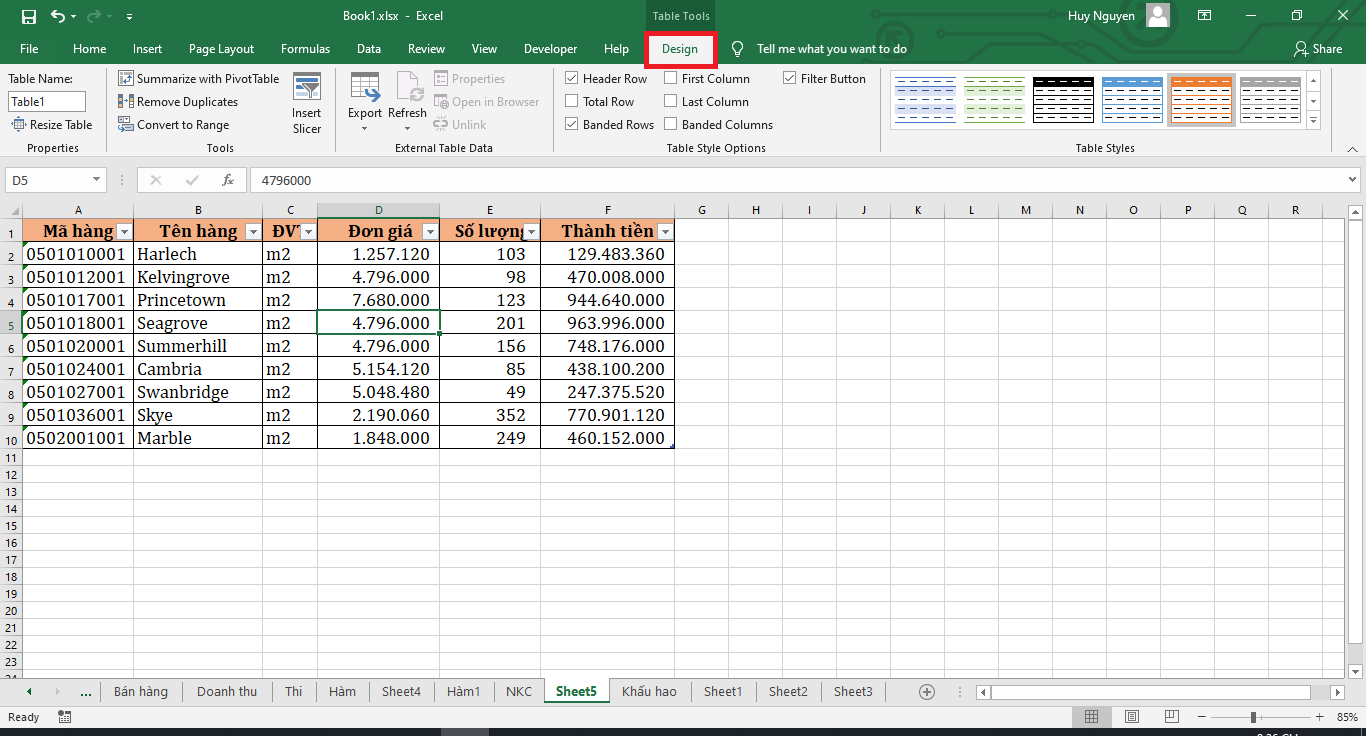
Task: Add a new sheet with plus icon
Action: click(x=927, y=692)
